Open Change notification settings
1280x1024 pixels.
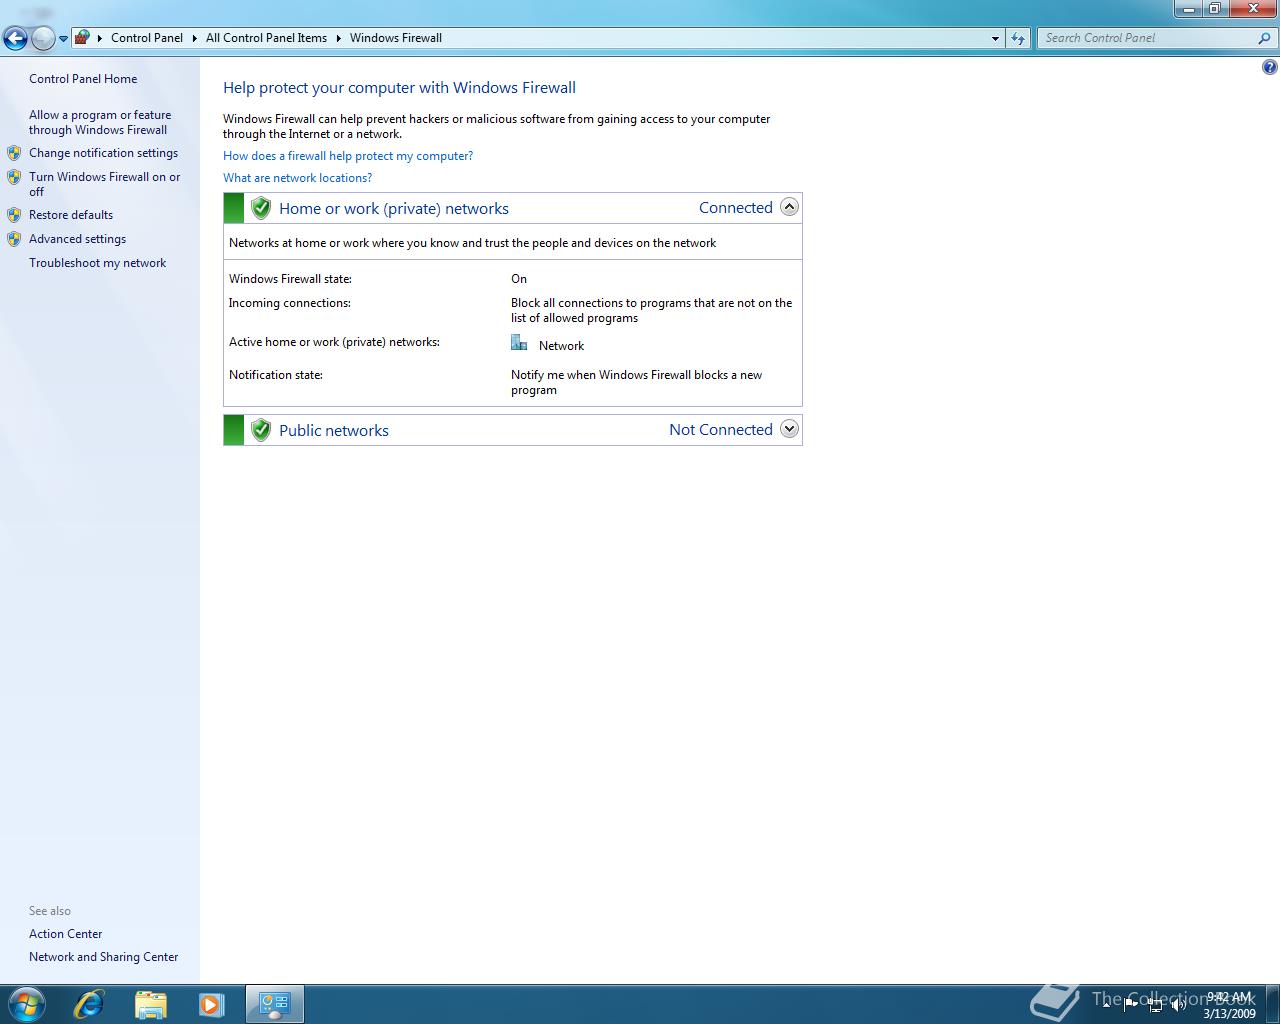click(x=103, y=153)
